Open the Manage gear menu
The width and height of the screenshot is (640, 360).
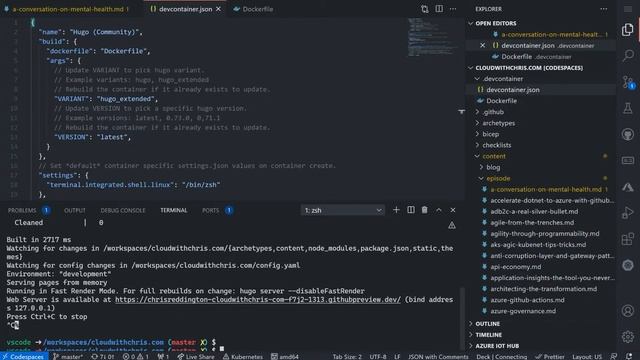[x=628, y=337]
